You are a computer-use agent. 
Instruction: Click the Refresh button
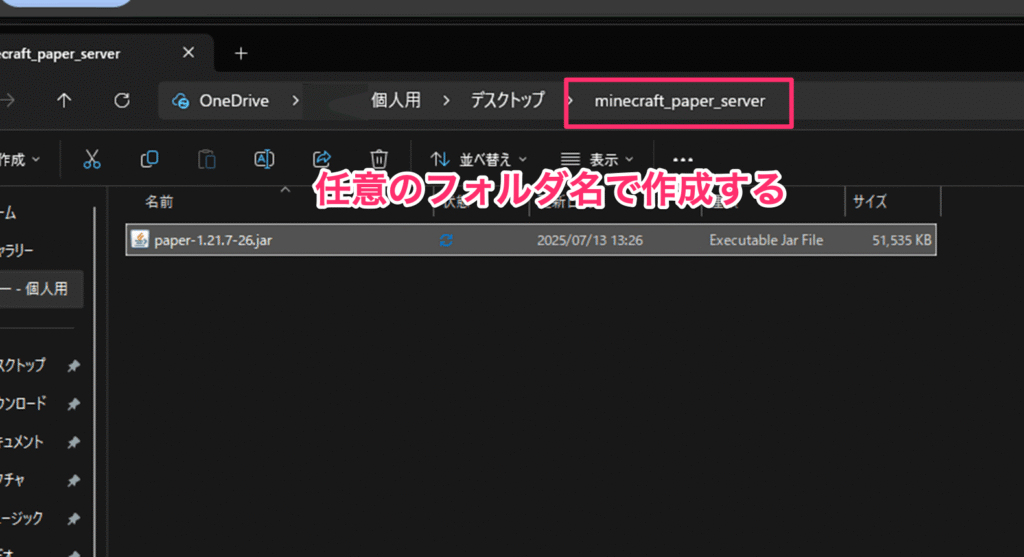pyautogui.click(x=121, y=101)
